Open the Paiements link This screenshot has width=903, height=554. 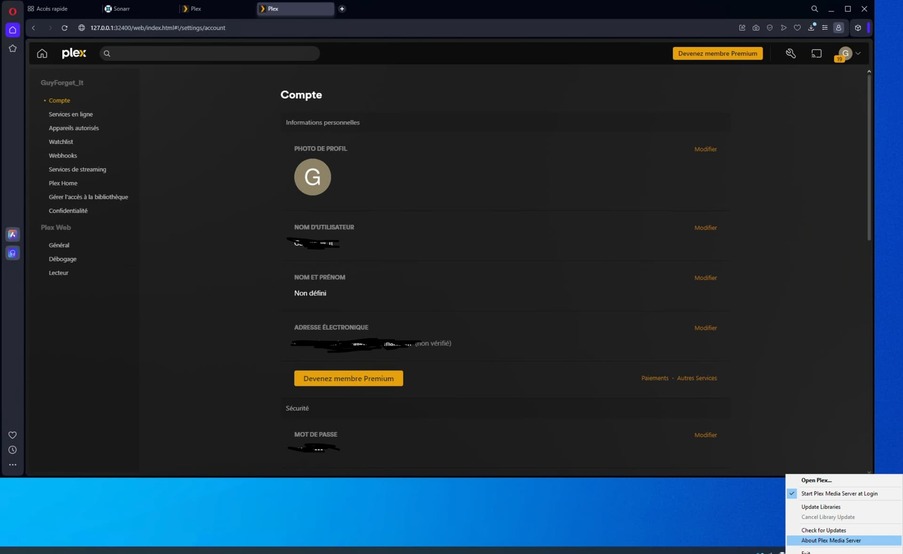coord(655,378)
